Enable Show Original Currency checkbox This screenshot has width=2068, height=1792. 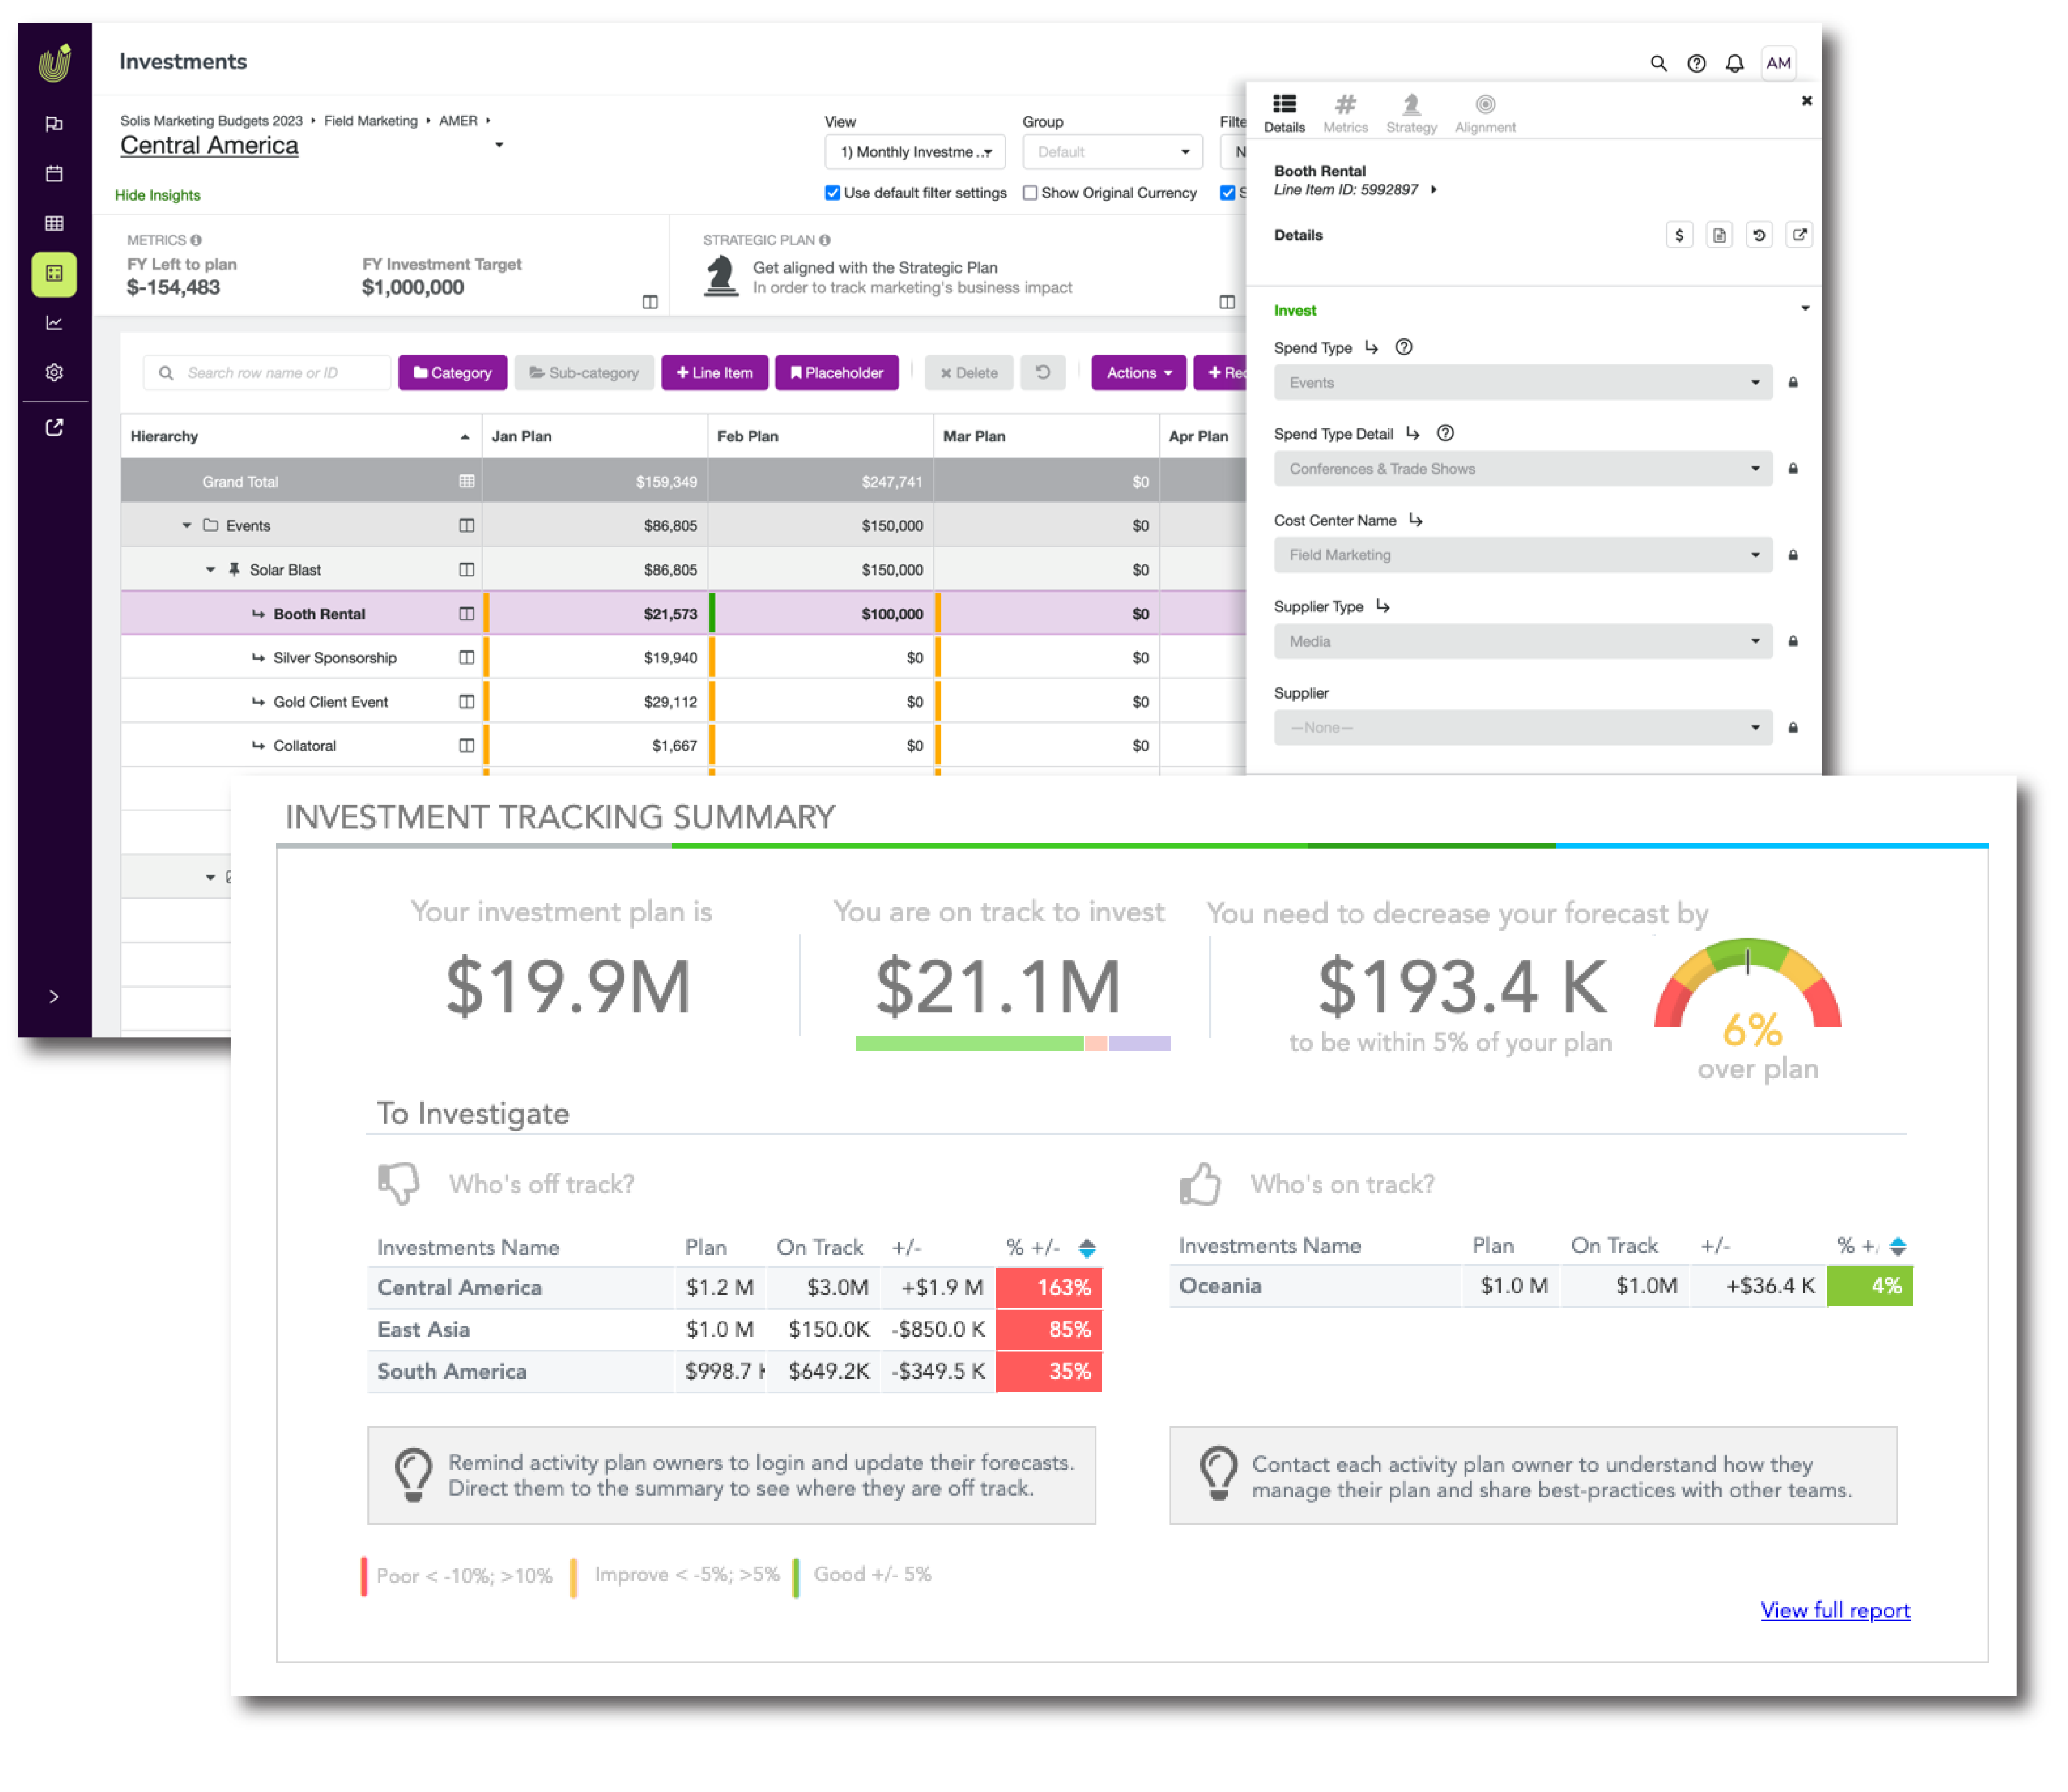1030,193
